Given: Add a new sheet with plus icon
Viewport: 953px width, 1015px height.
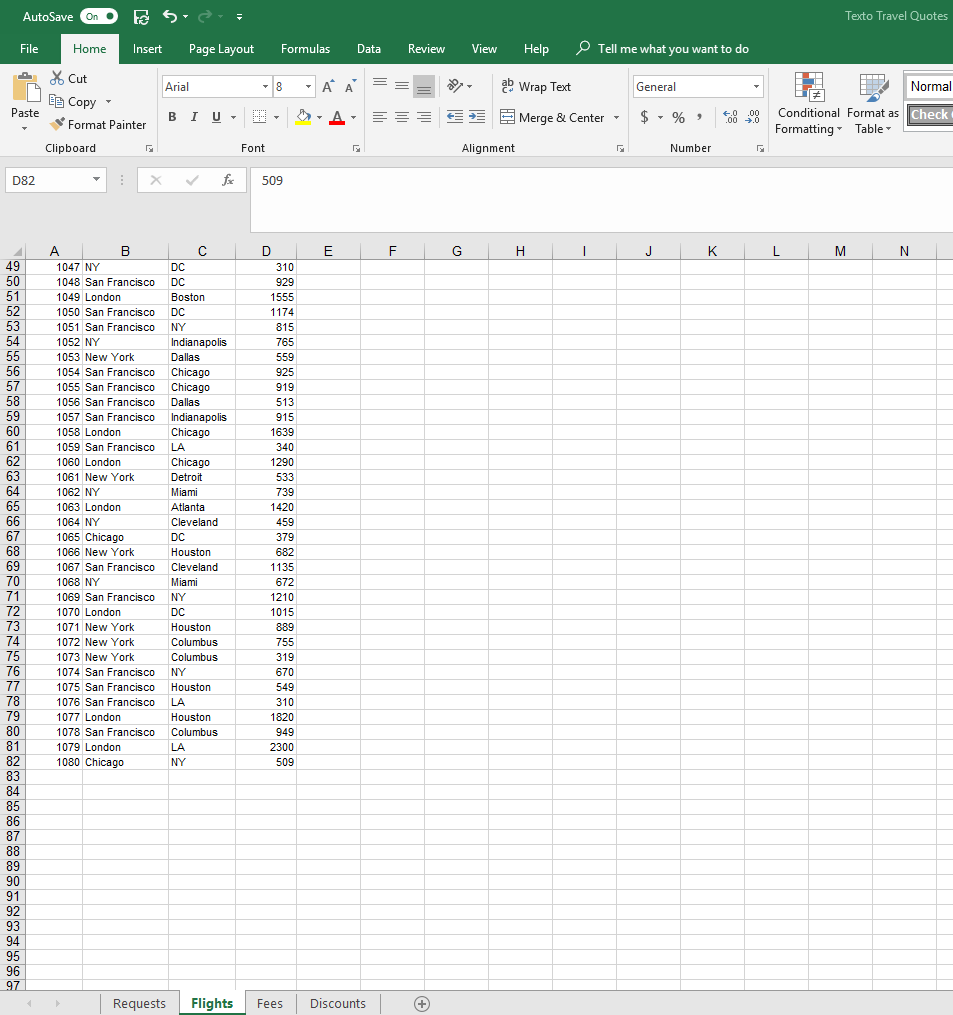Looking at the screenshot, I should coord(421,1004).
